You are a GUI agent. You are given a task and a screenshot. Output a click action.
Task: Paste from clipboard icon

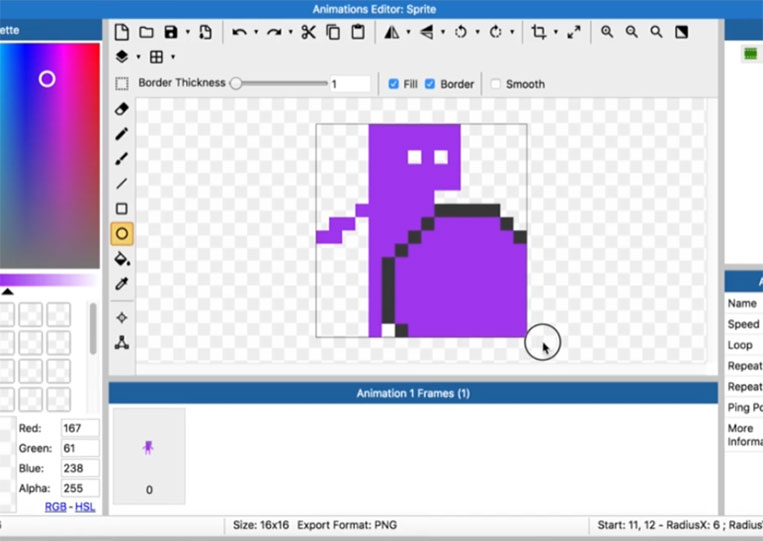tap(358, 32)
